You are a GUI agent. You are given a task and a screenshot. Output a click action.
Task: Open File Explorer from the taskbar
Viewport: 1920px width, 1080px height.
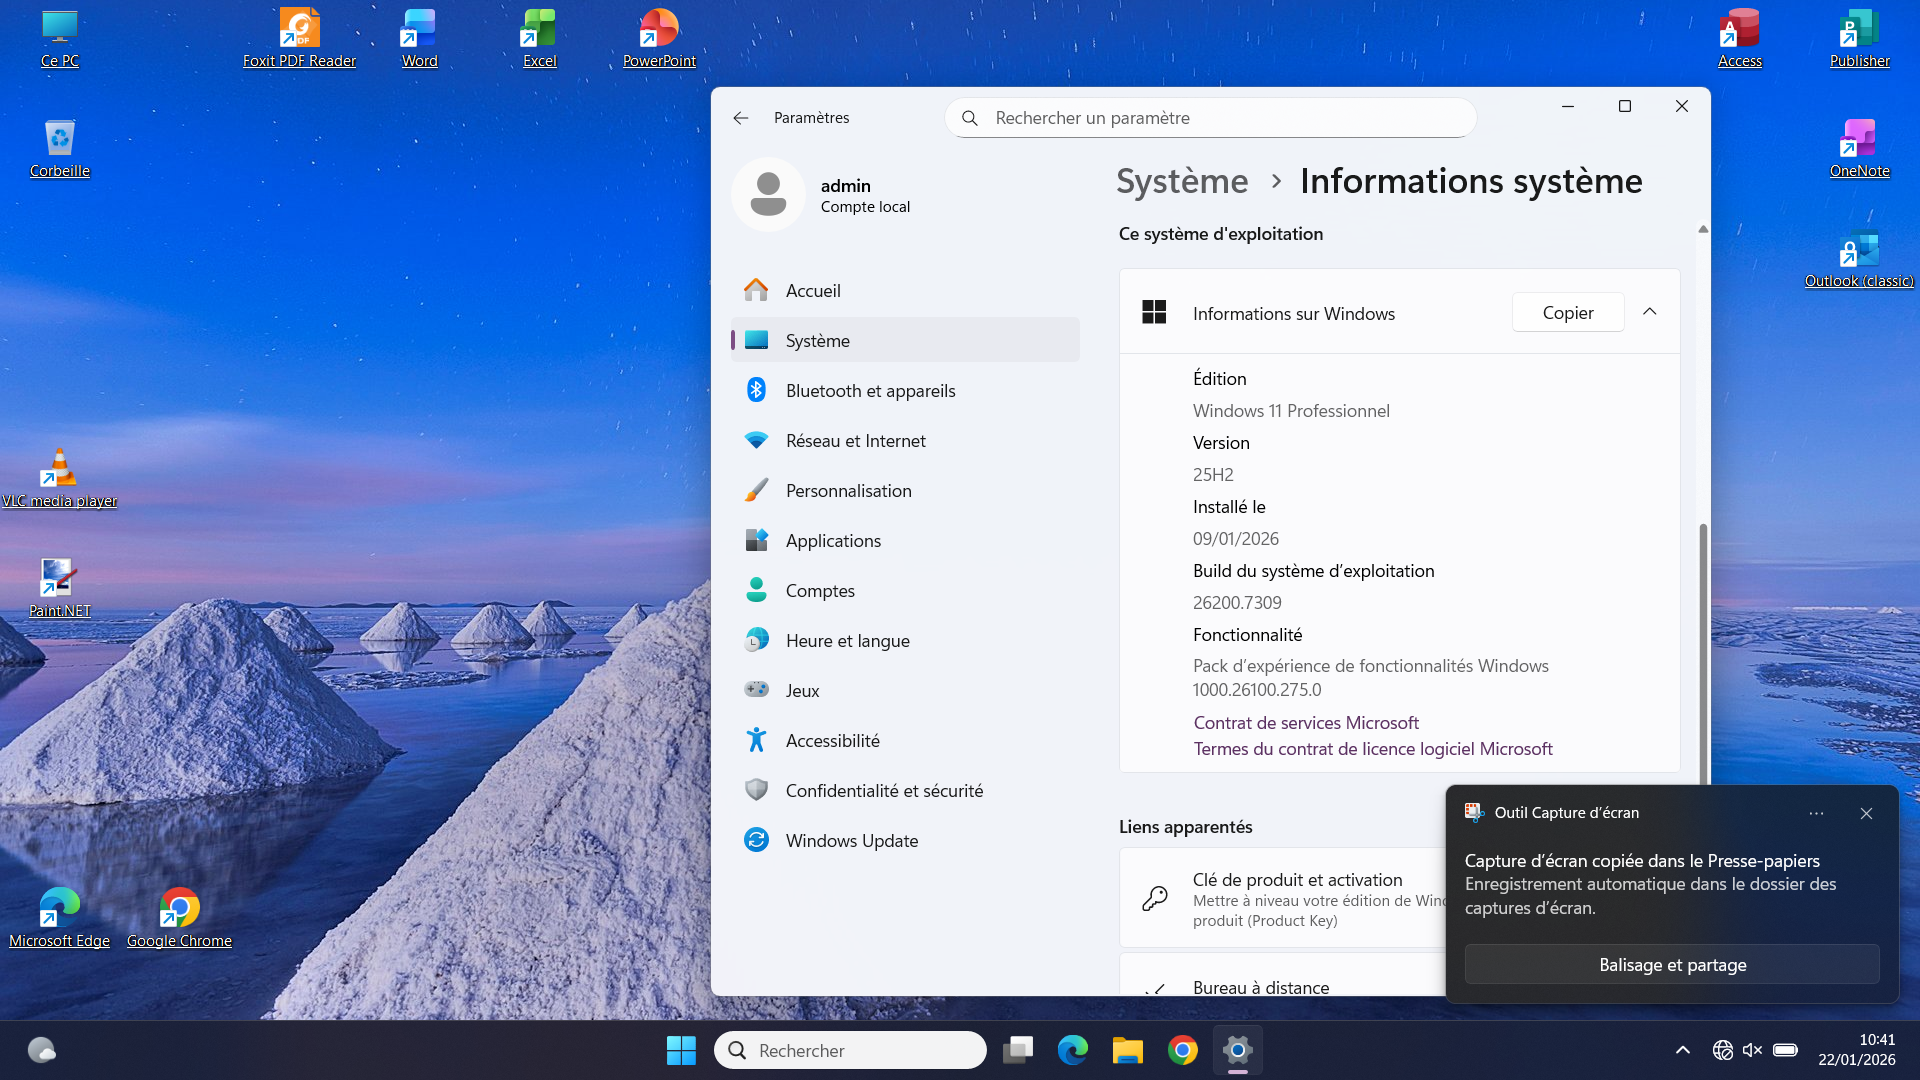[1127, 1050]
